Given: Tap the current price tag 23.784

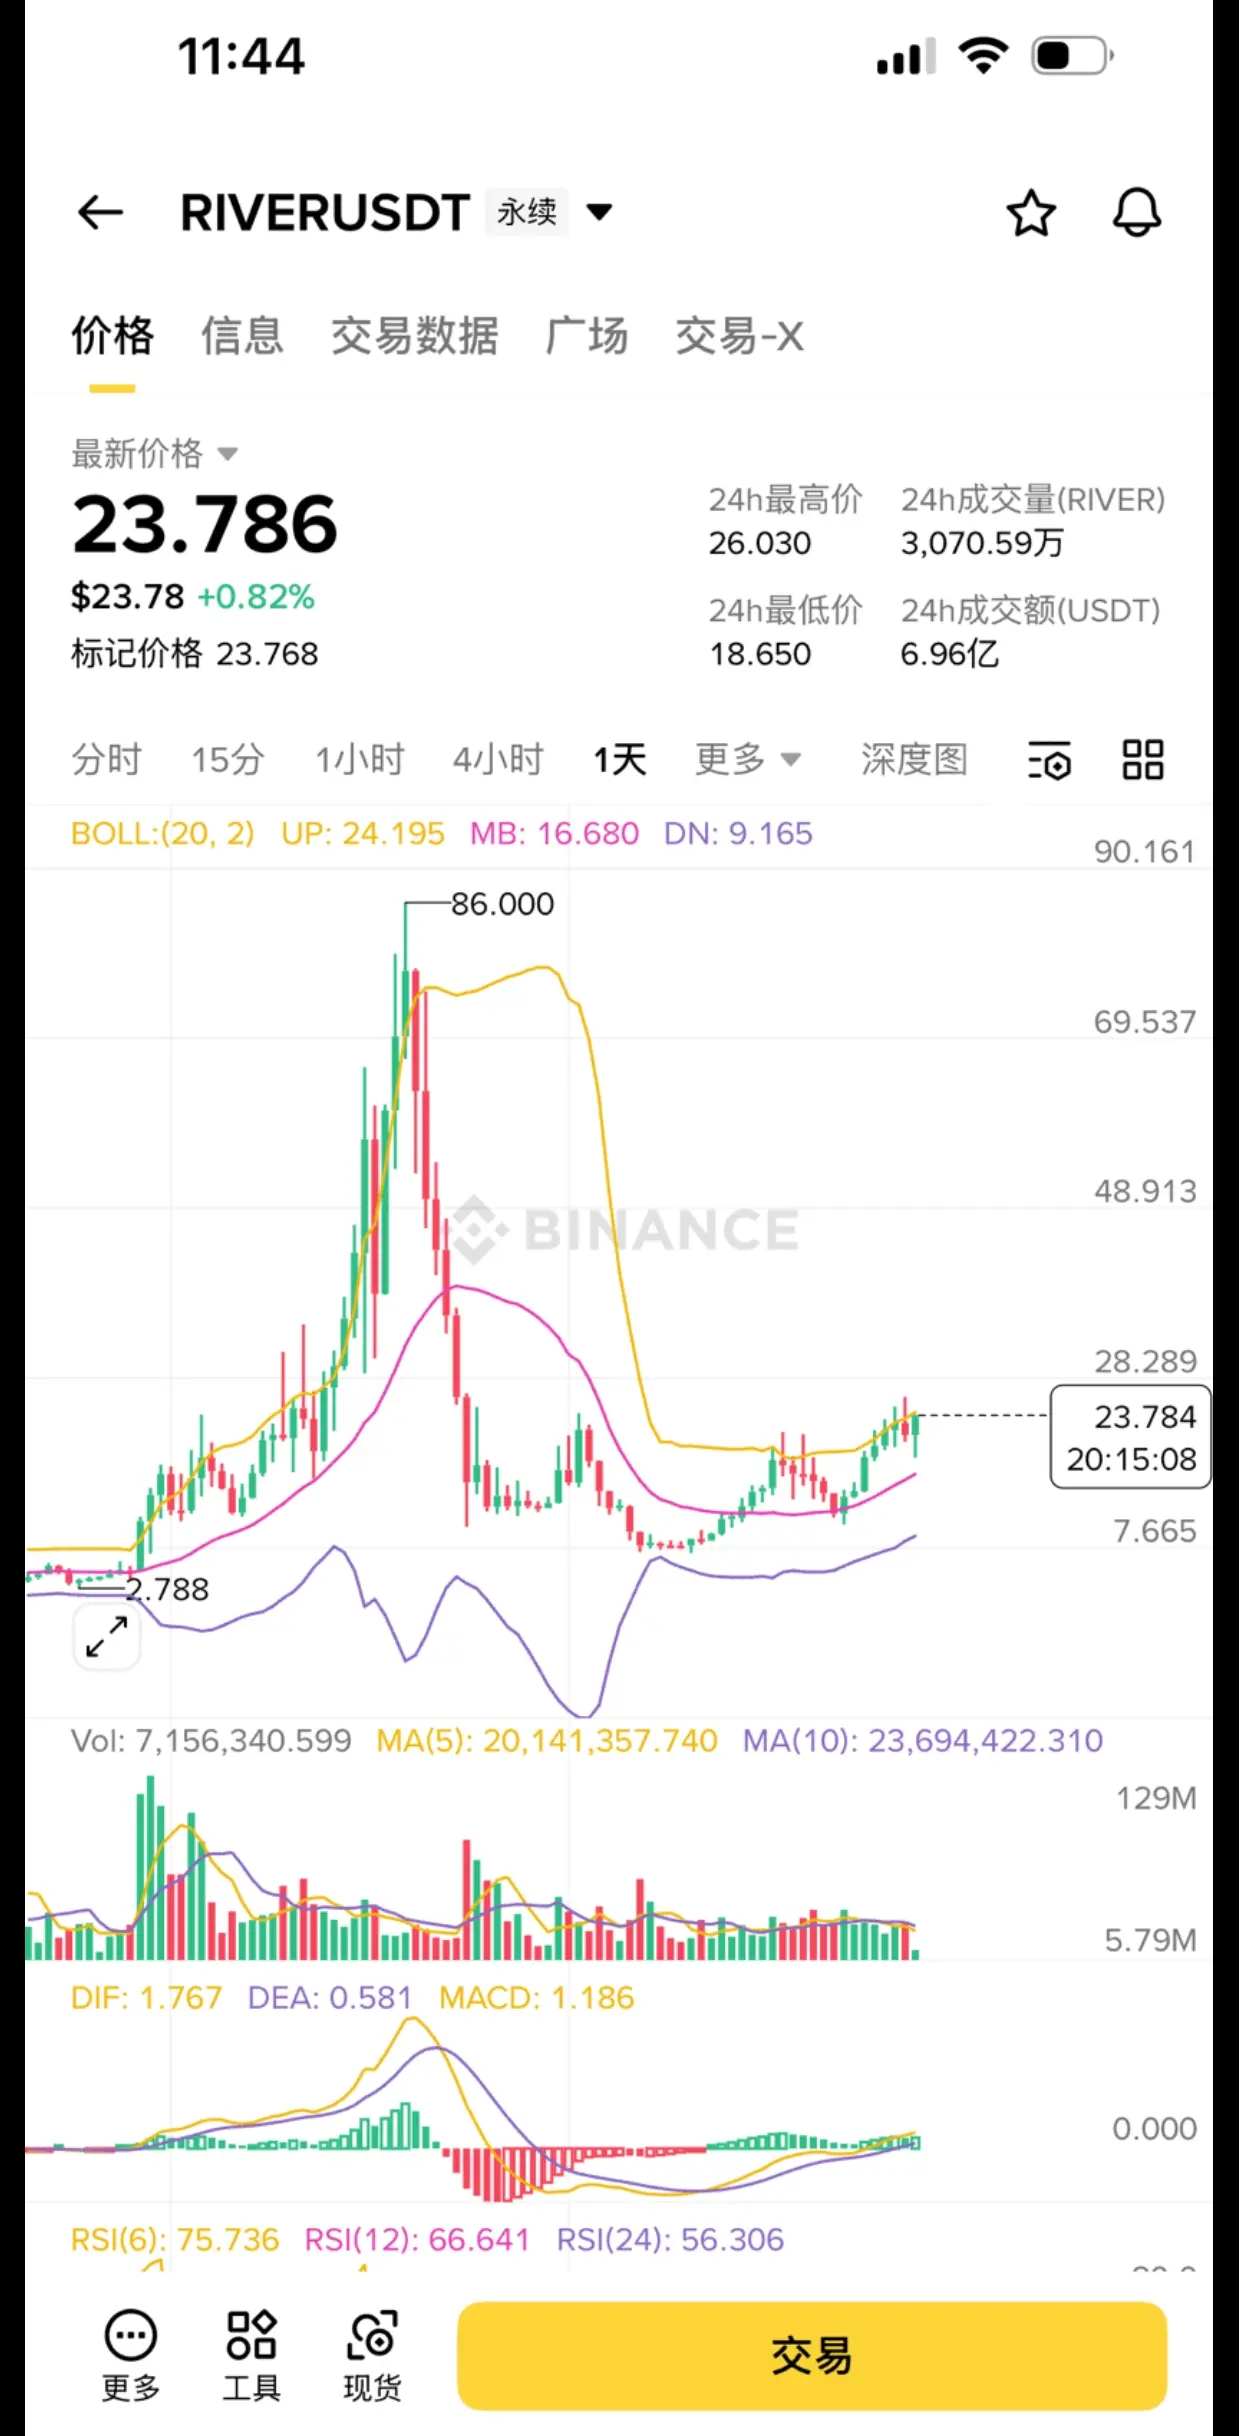Looking at the screenshot, I should (1131, 1437).
